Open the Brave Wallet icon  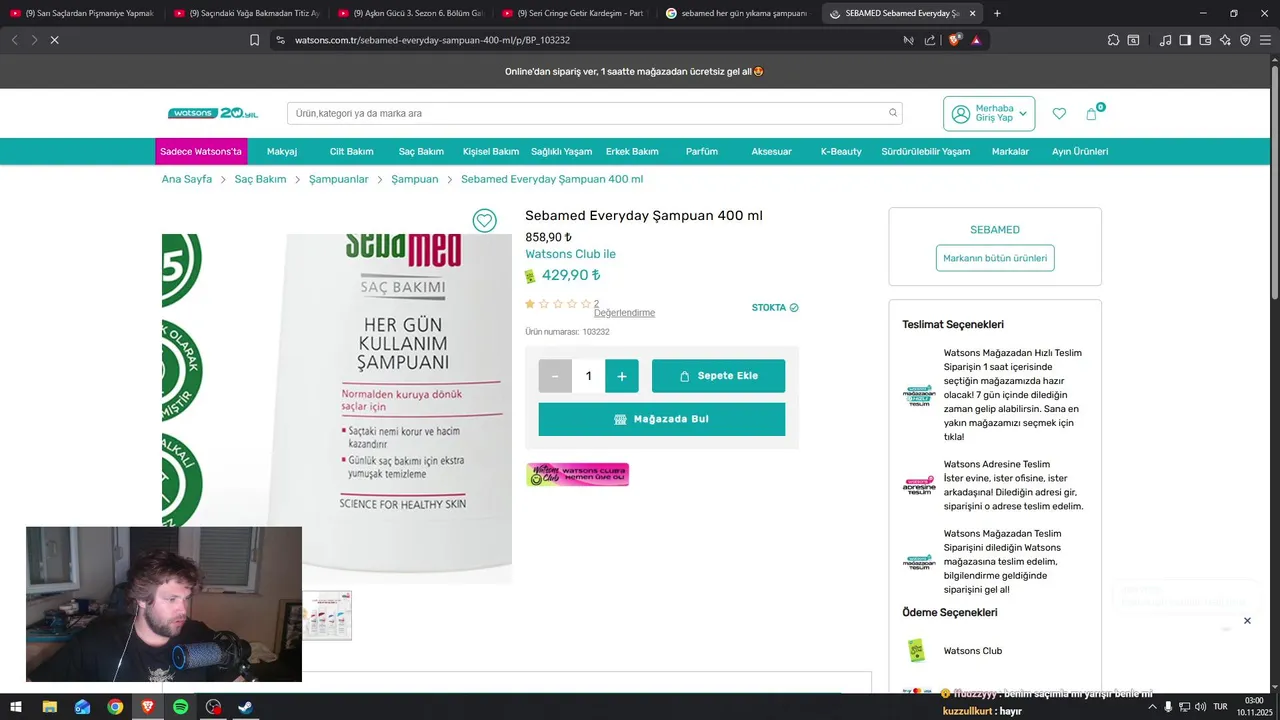(1205, 40)
